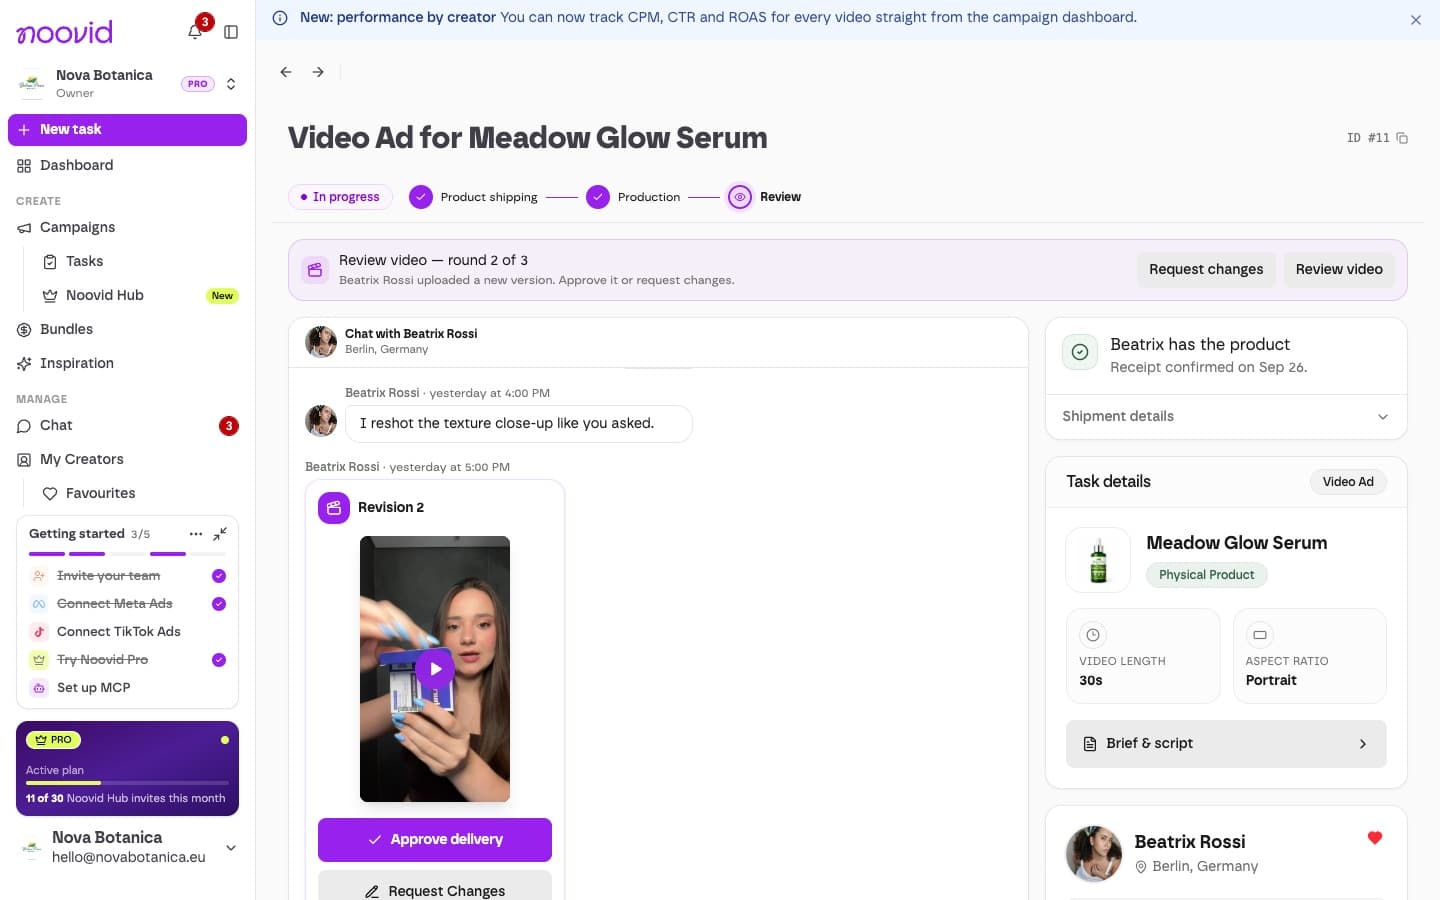Open Beatrix Rossi's chat header avatar
The image size is (1440, 900).
[x=321, y=341]
